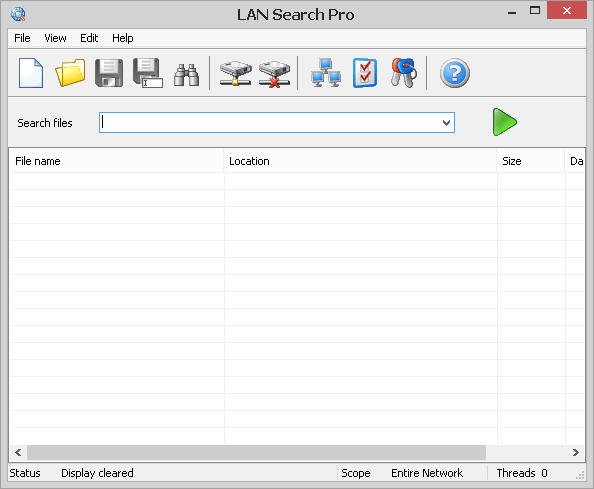Minimize the LAN Search Pro window
The image size is (594, 489).
(x=512, y=13)
